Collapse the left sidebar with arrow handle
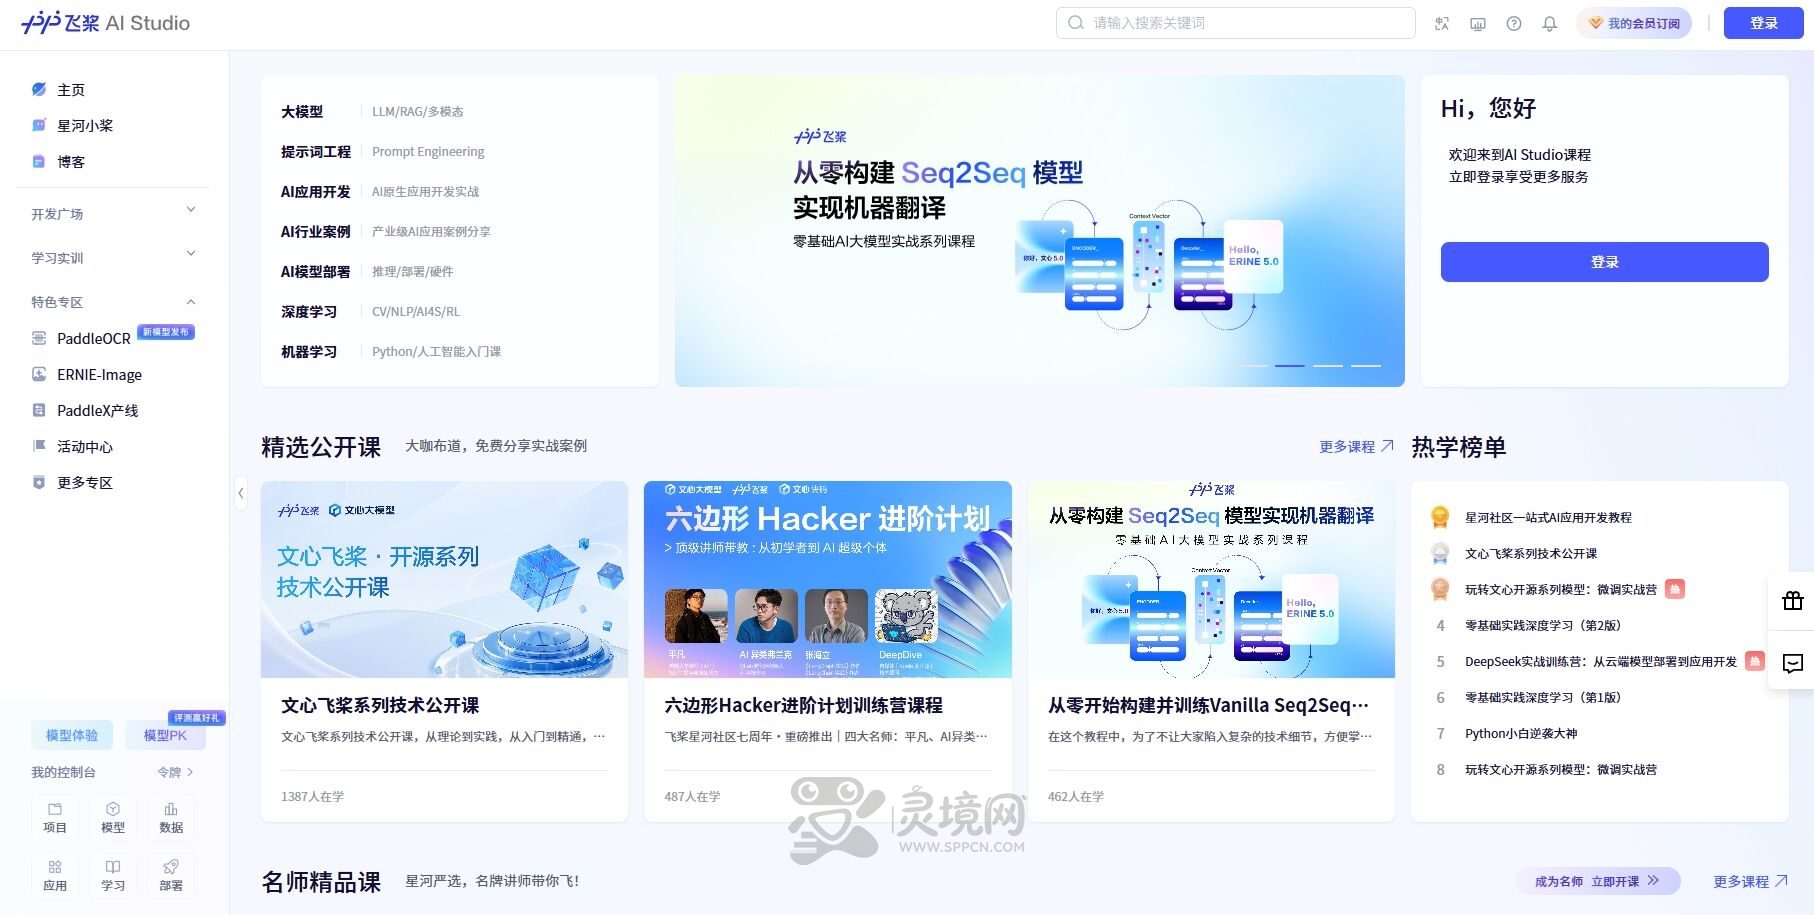This screenshot has width=1814, height=915. coord(241,493)
